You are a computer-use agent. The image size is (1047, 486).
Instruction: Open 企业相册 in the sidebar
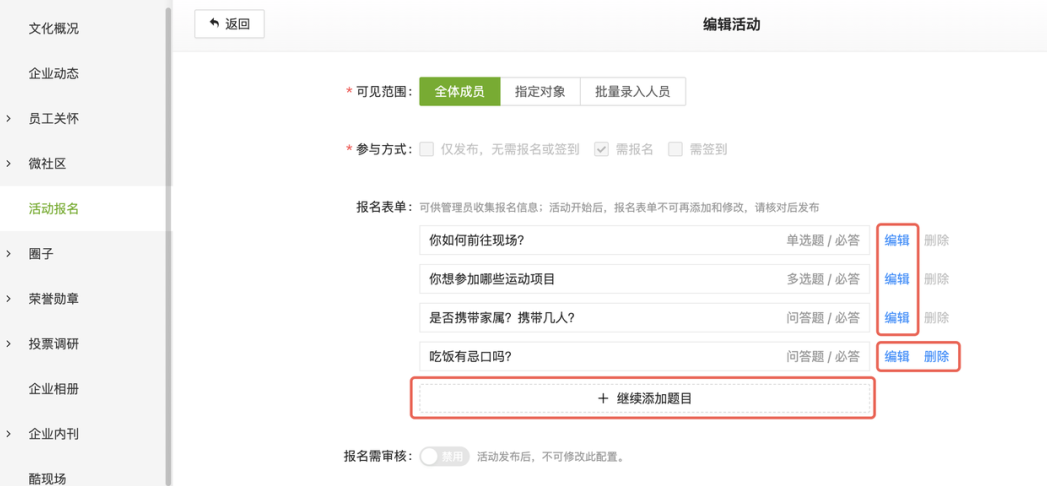(53, 389)
